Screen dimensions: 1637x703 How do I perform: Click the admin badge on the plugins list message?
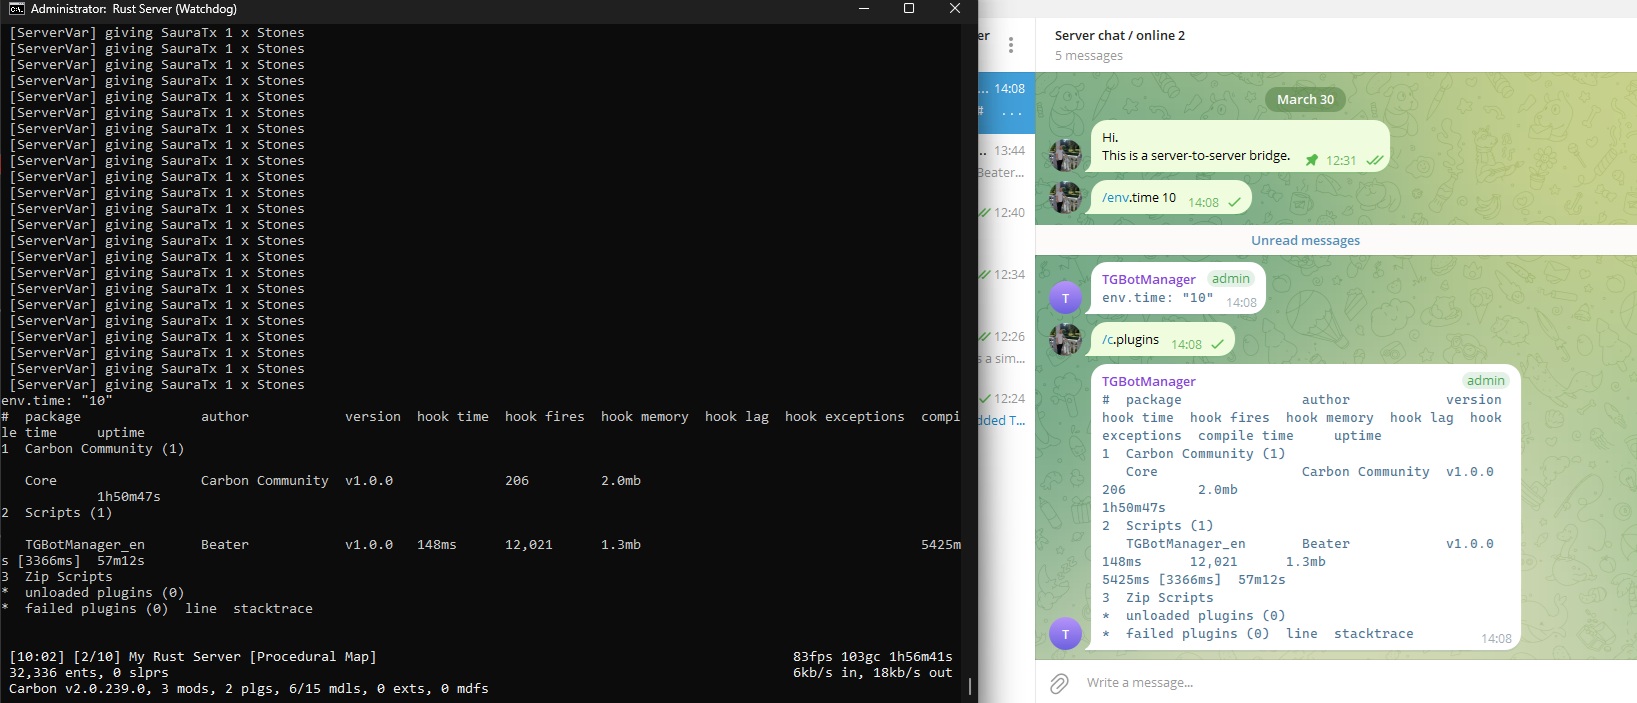pos(1485,381)
